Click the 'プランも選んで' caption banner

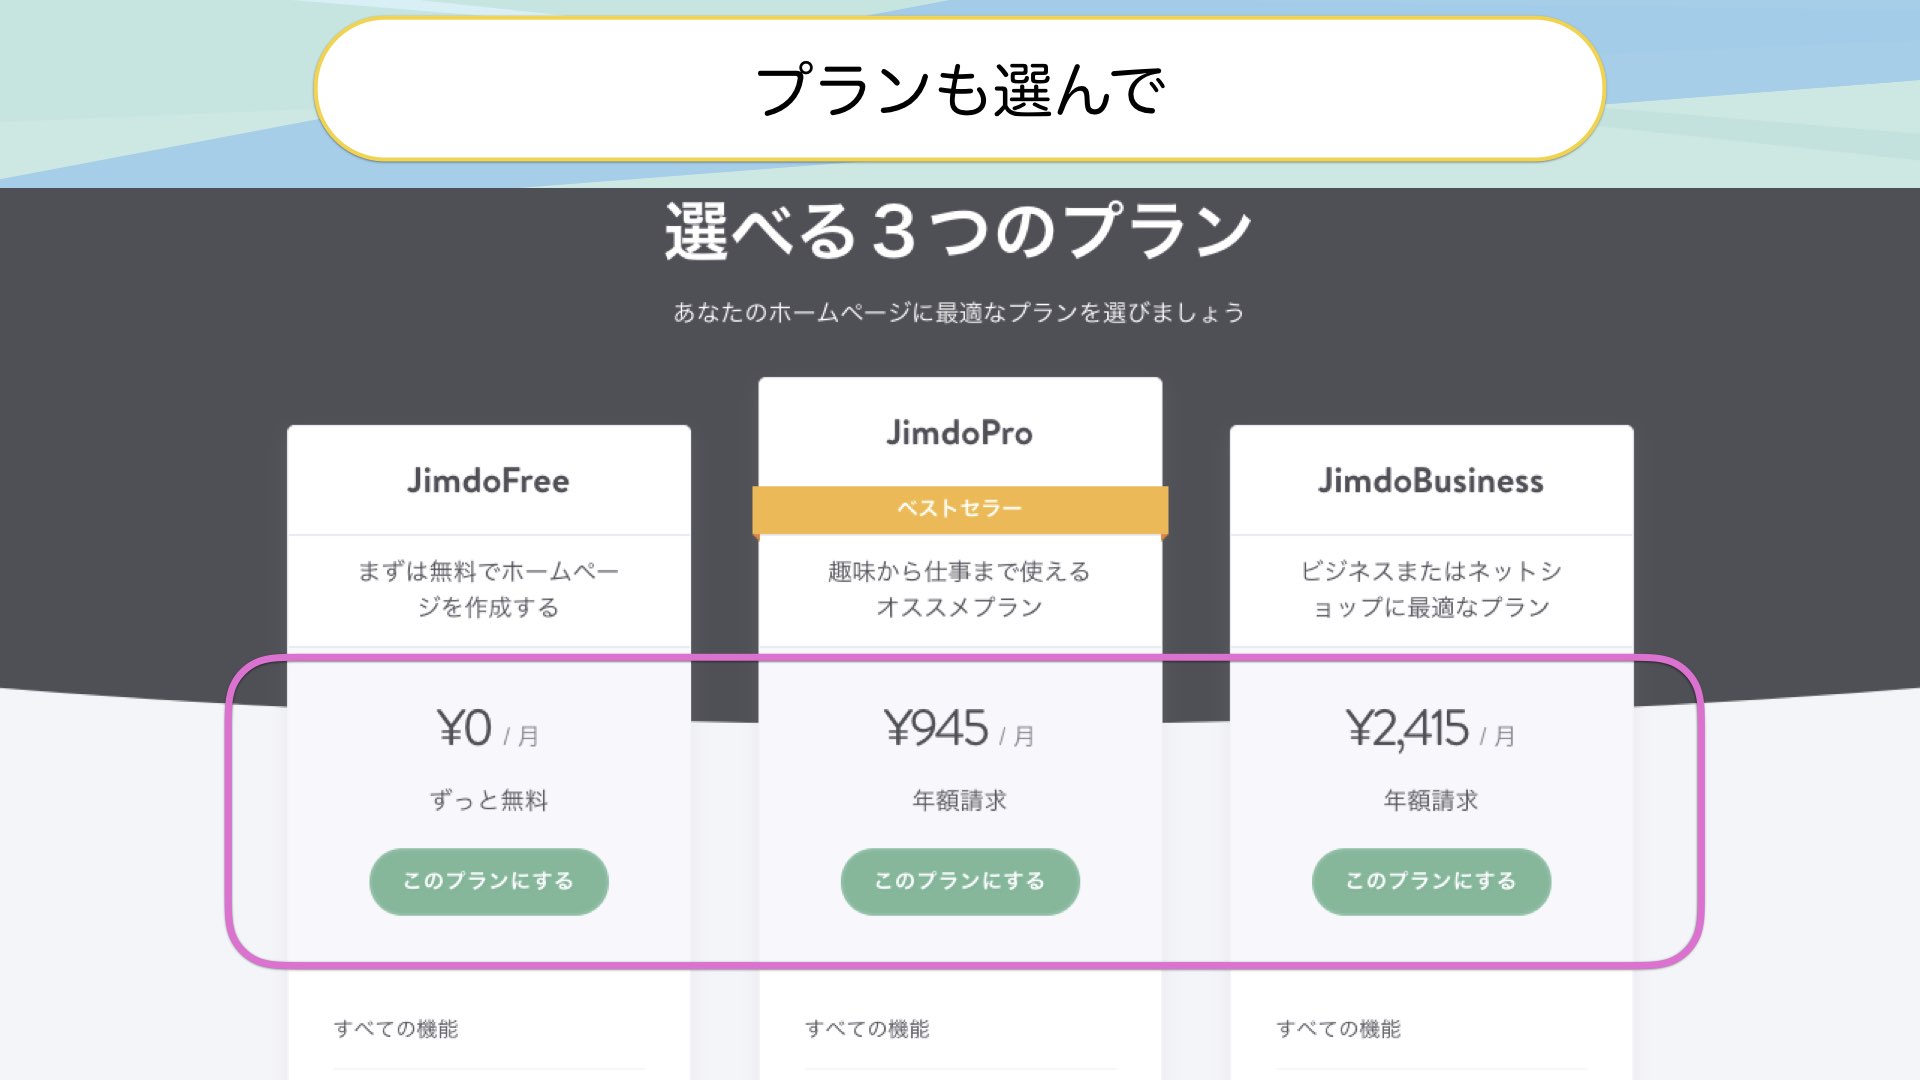959,90
